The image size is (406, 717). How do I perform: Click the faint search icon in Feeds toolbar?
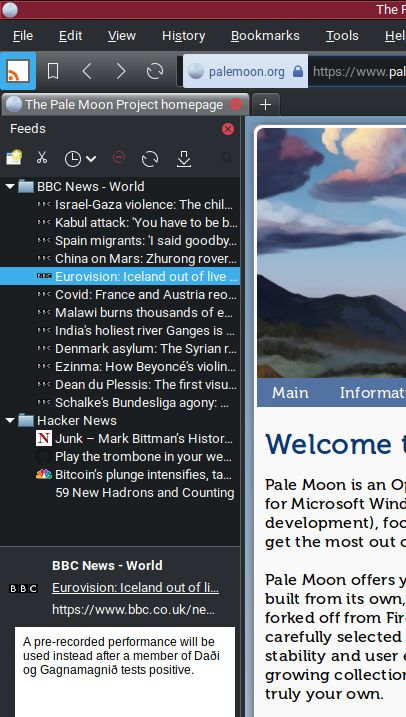pyautogui.click(x=226, y=158)
